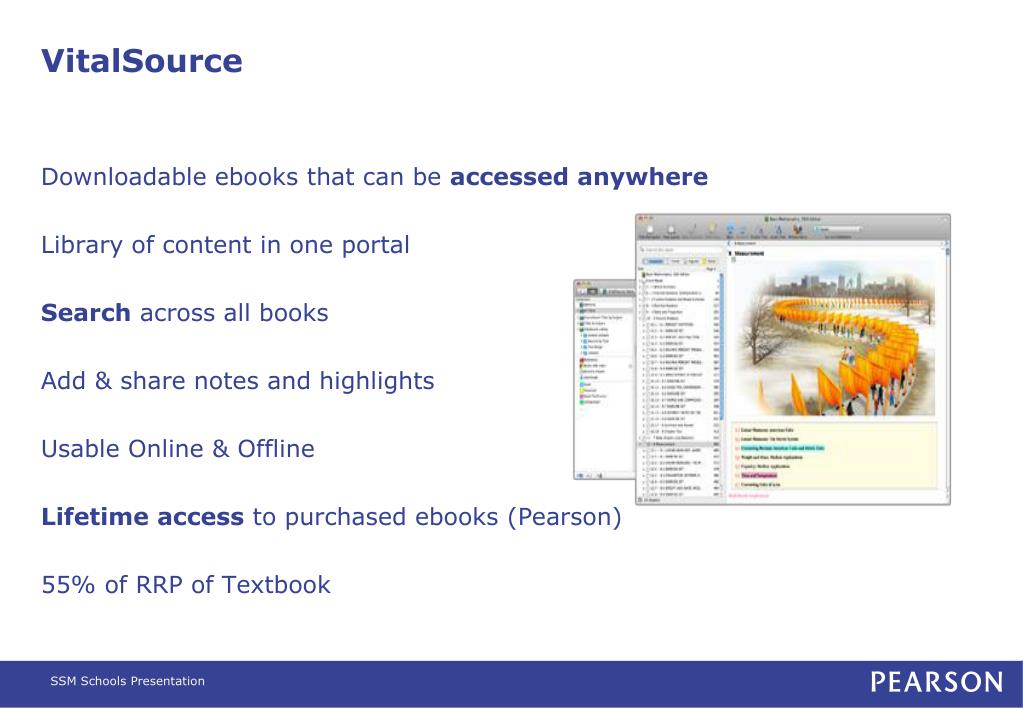Viewport: 1023px width, 708px height.
Task: Click the back arrow above the page
Action: click(729, 243)
